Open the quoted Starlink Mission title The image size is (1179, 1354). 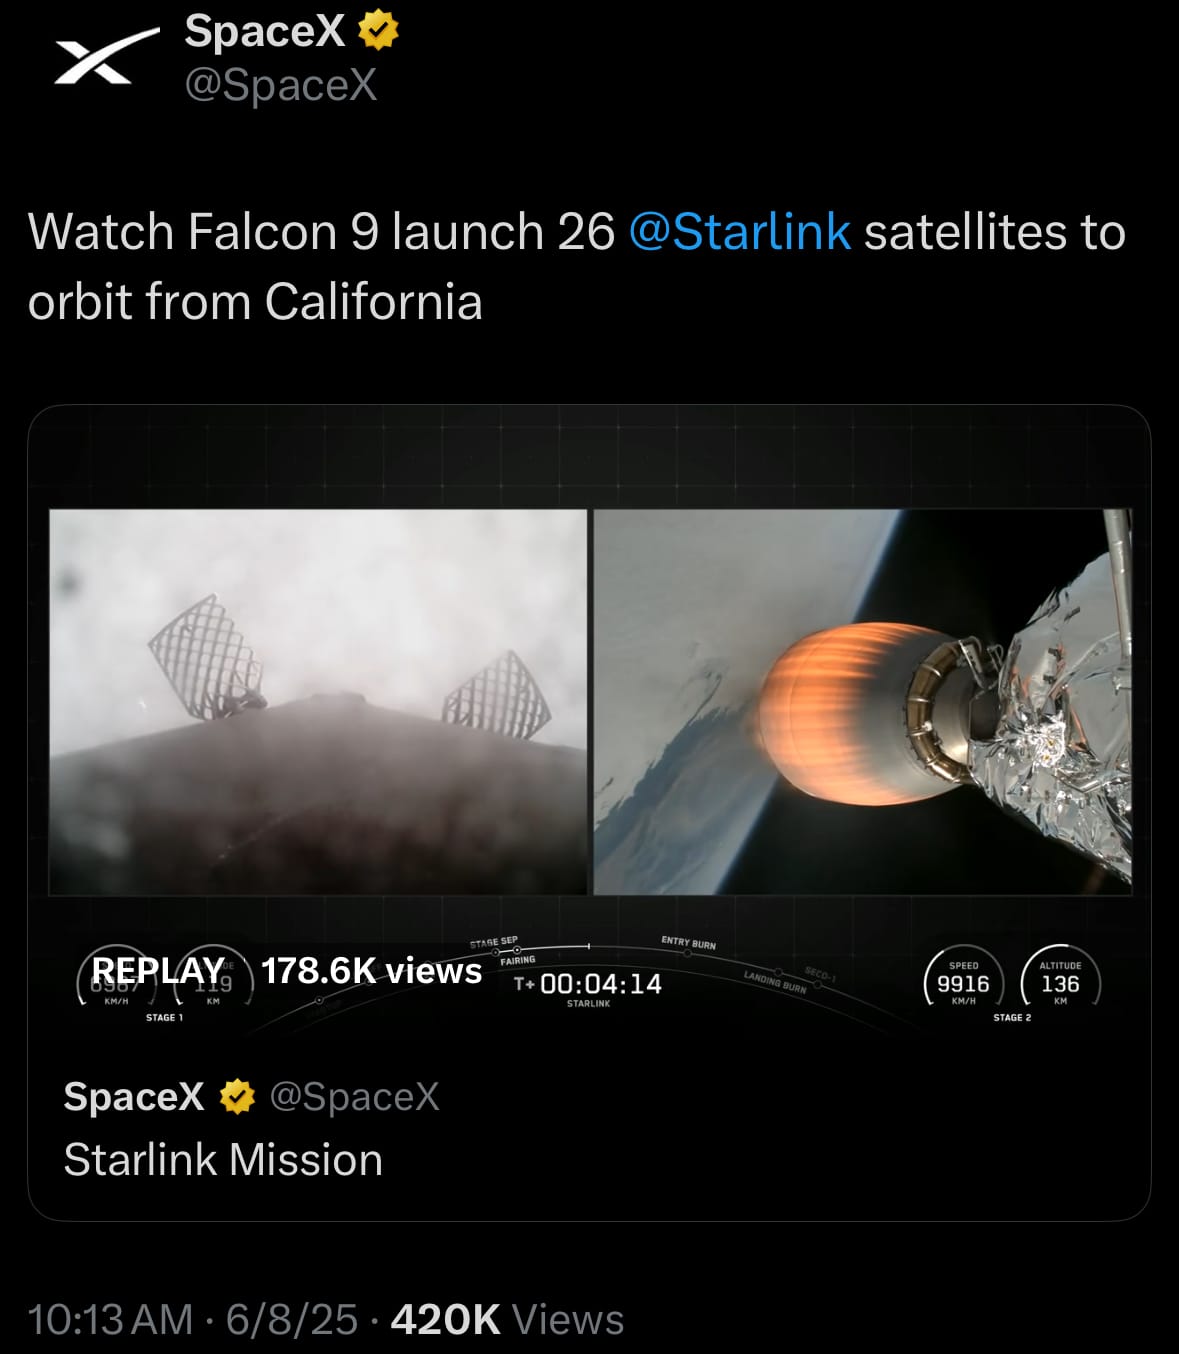coord(223,1160)
